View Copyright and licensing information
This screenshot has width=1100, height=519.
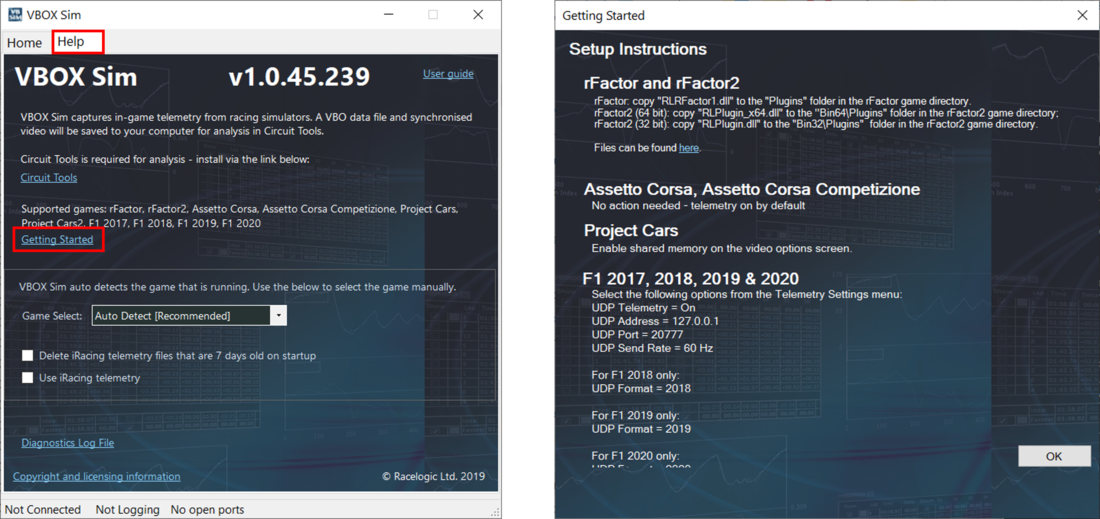97,476
